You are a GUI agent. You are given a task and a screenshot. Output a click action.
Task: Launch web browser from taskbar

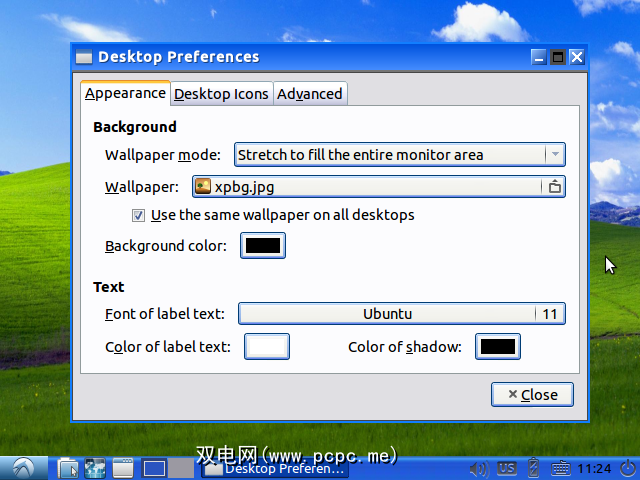point(95,468)
